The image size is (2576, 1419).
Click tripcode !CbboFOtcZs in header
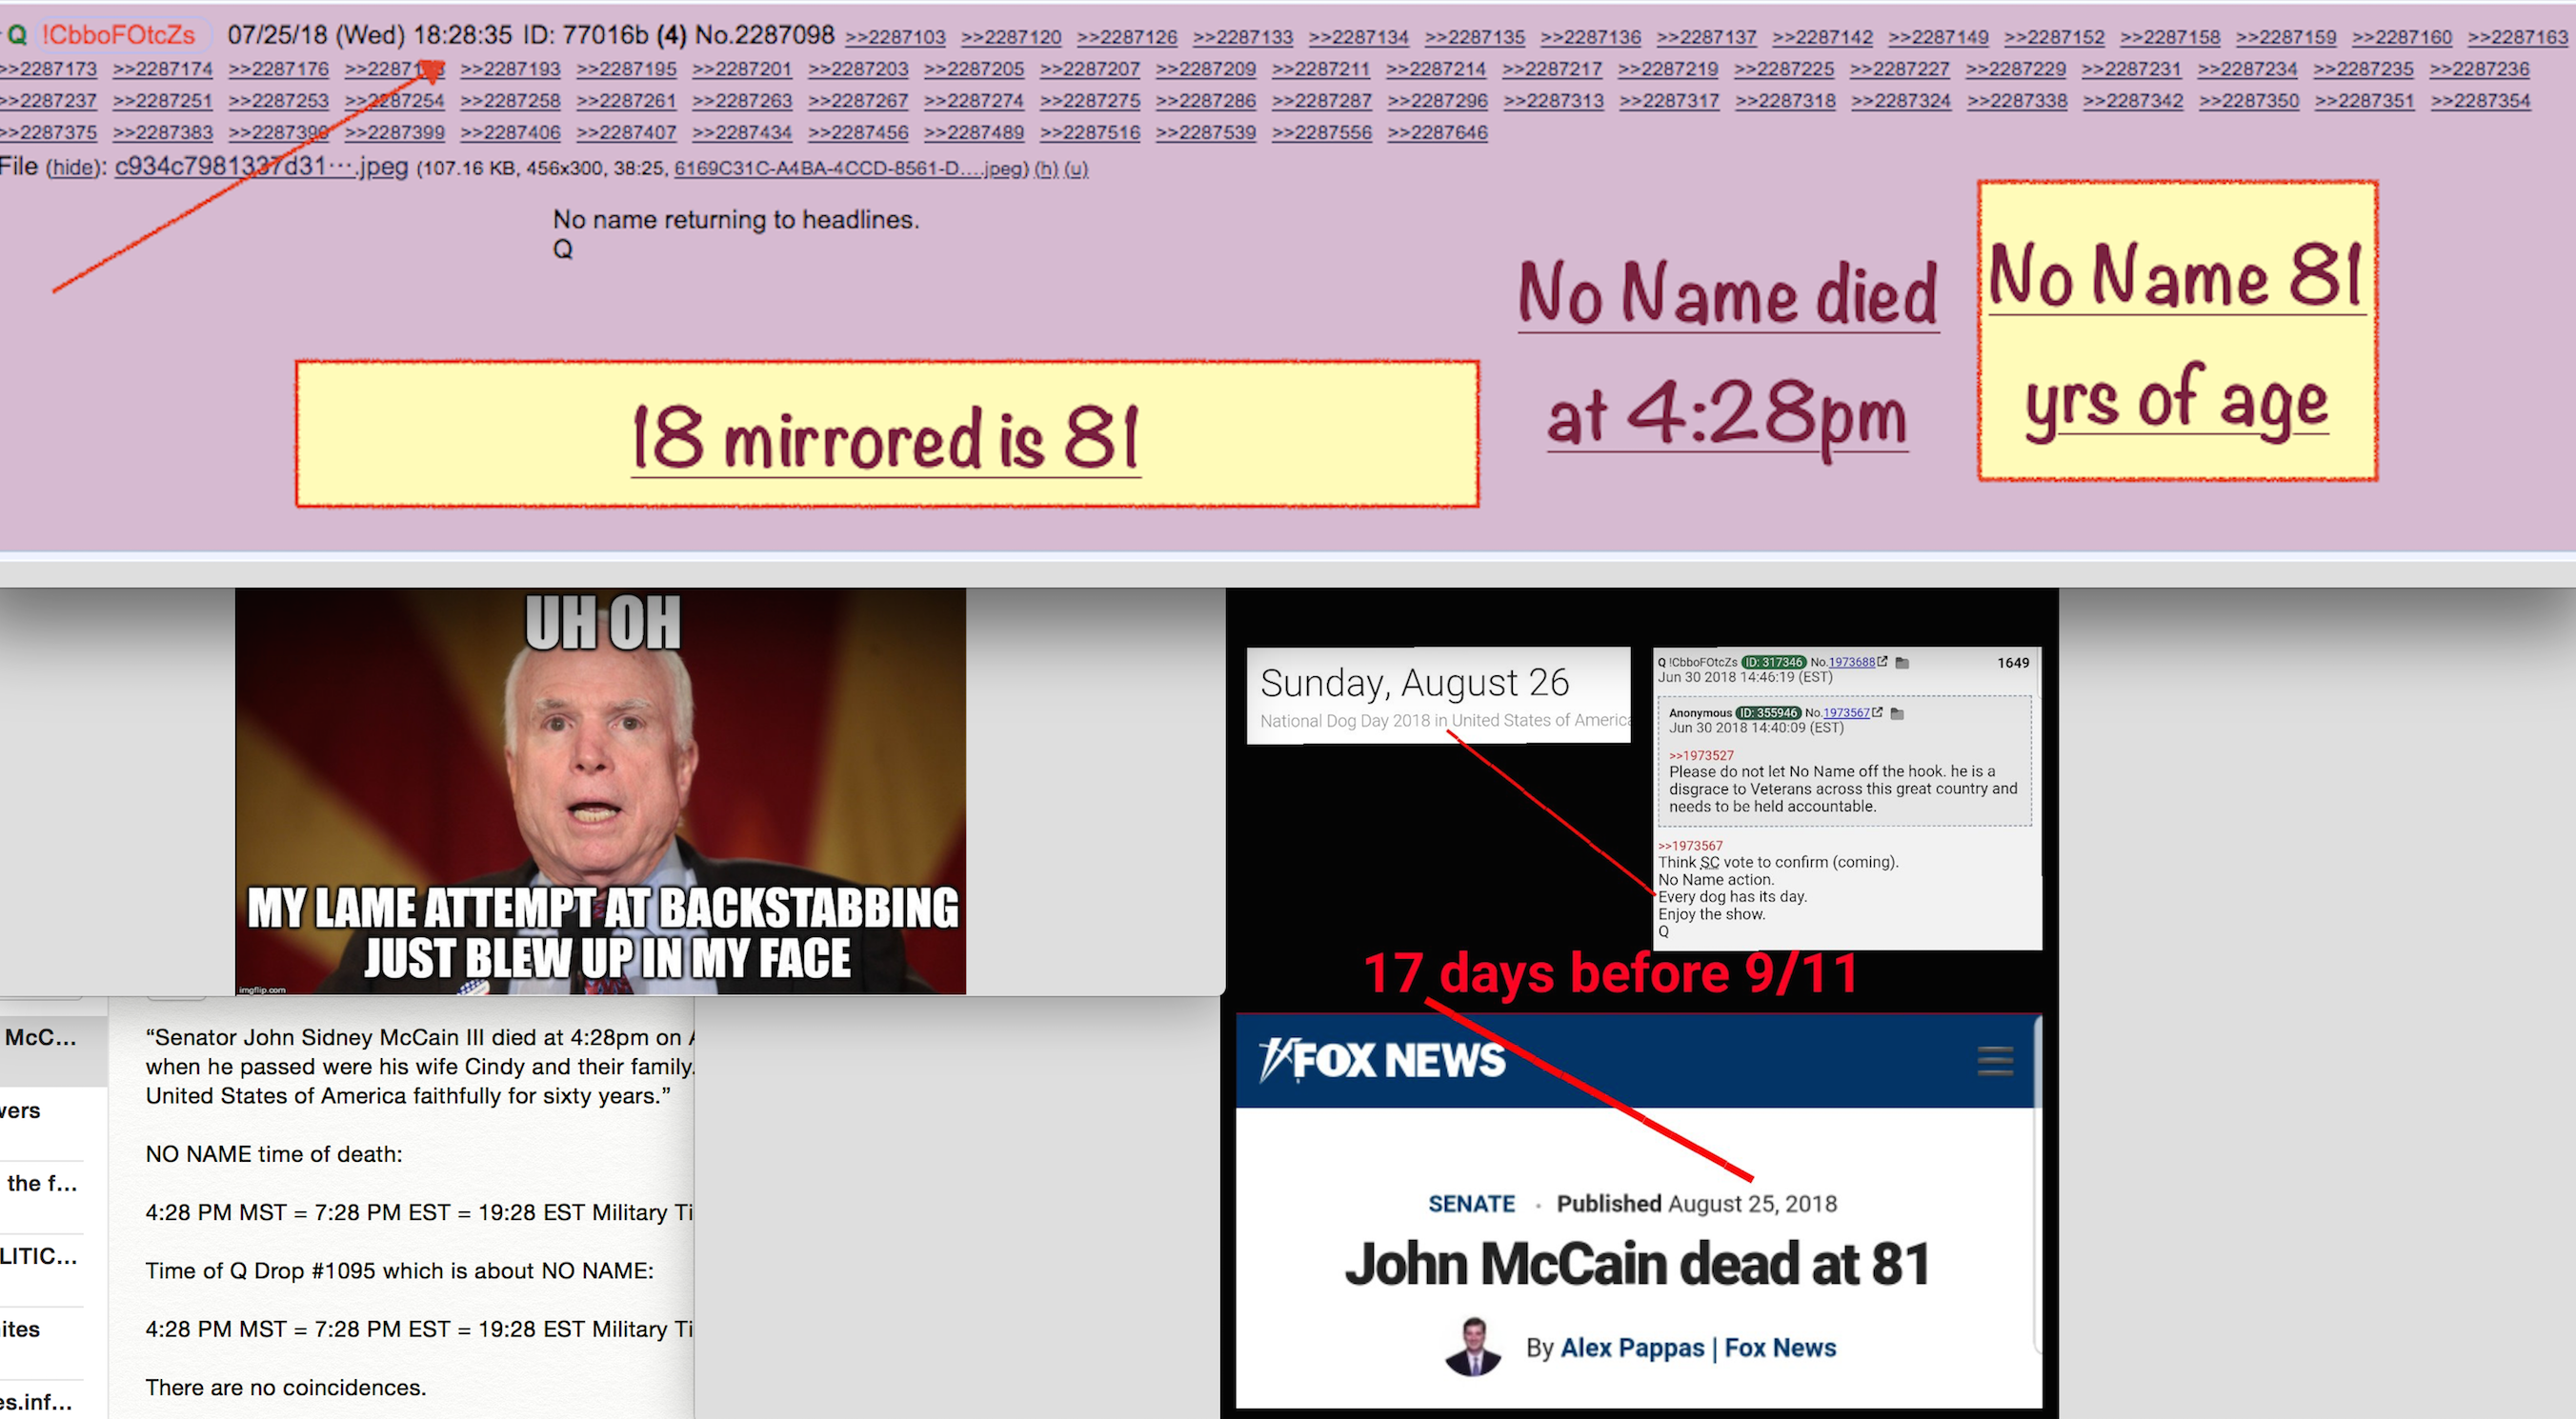coord(118,35)
